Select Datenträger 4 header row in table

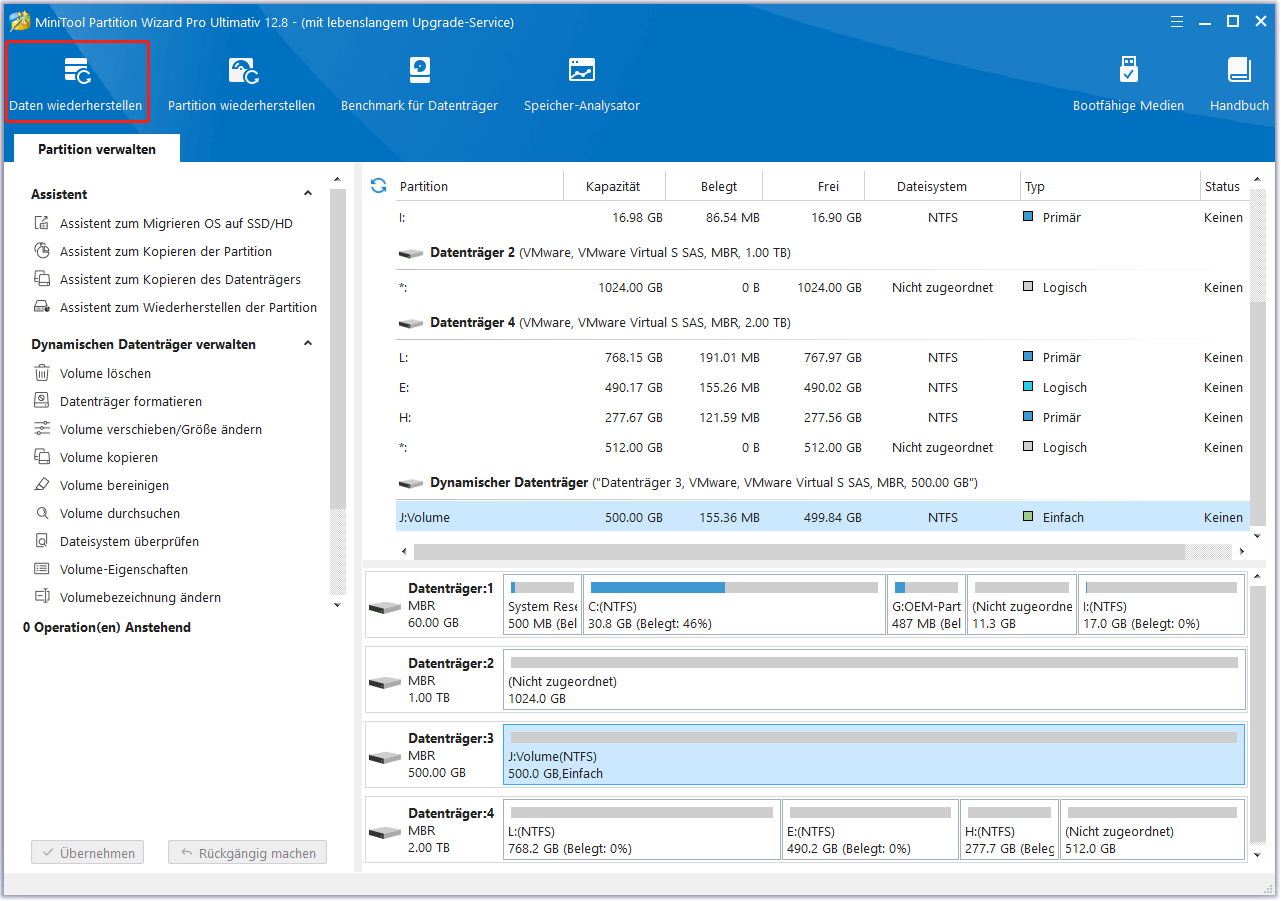[x=822, y=323]
